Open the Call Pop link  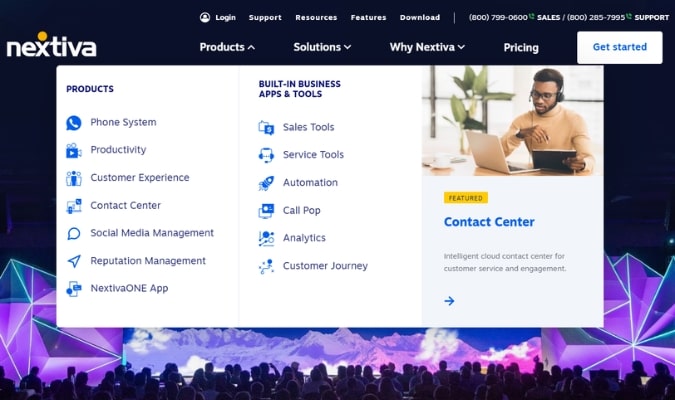tap(301, 211)
